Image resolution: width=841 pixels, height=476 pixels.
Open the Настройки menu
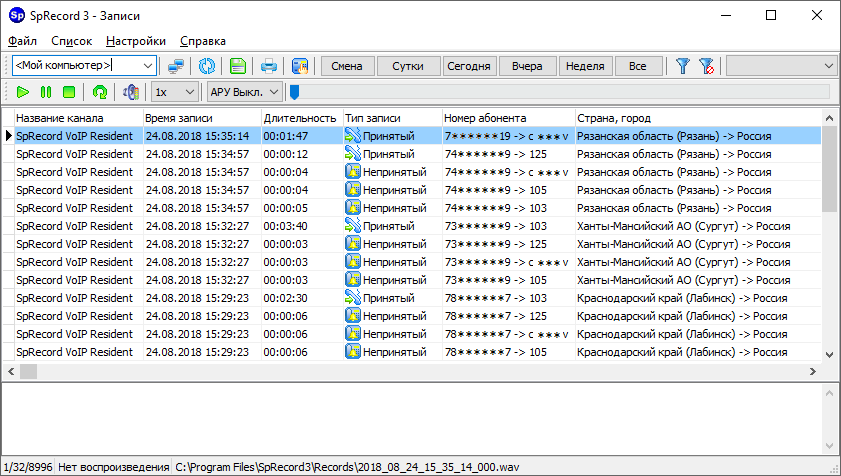click(135, 41)
